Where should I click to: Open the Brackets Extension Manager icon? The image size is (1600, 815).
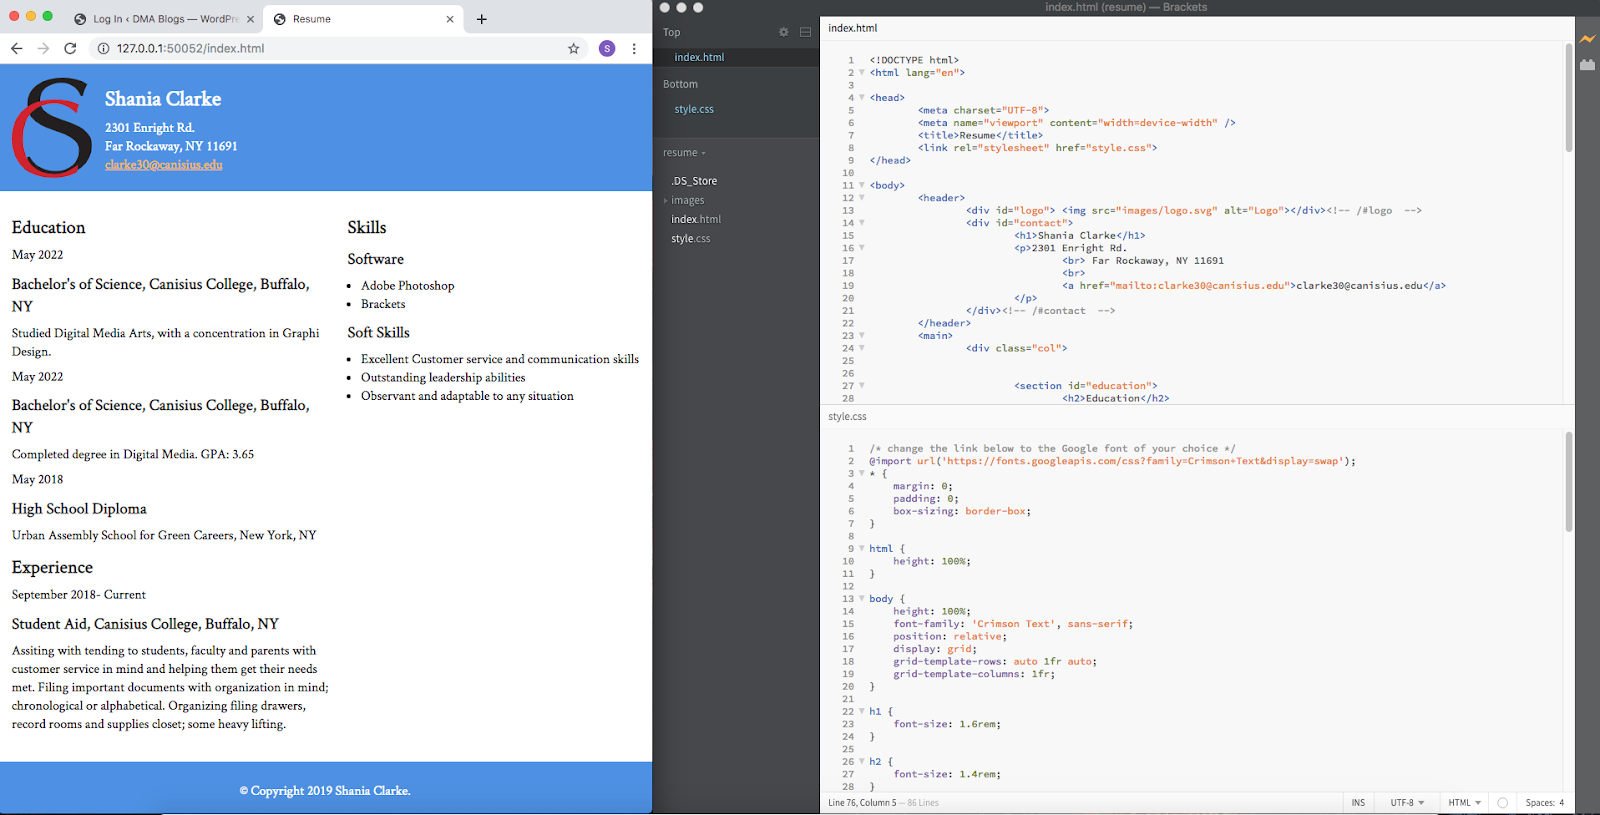1587,65
